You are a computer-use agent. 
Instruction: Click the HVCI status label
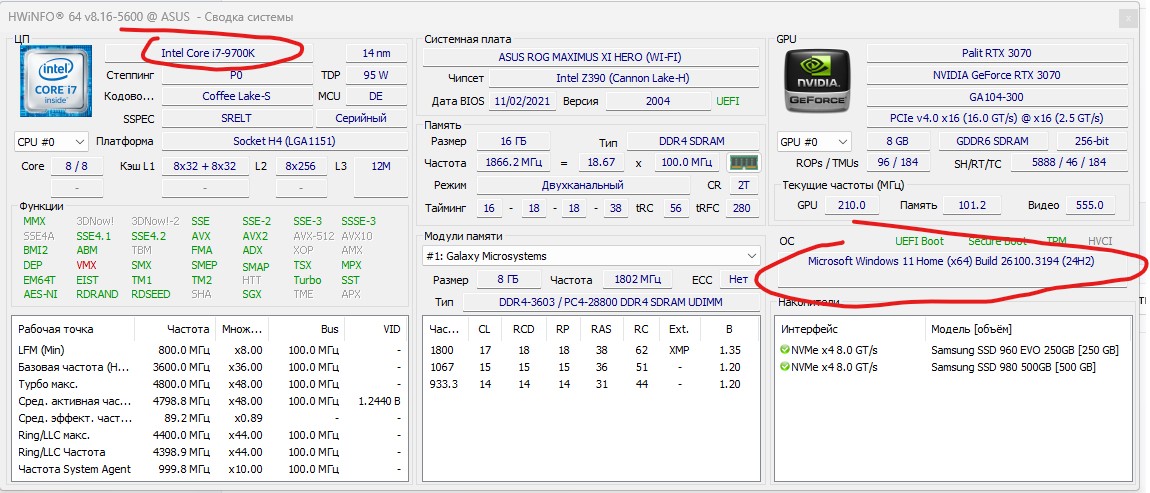pyautogui.click(x=1100, y=241)
